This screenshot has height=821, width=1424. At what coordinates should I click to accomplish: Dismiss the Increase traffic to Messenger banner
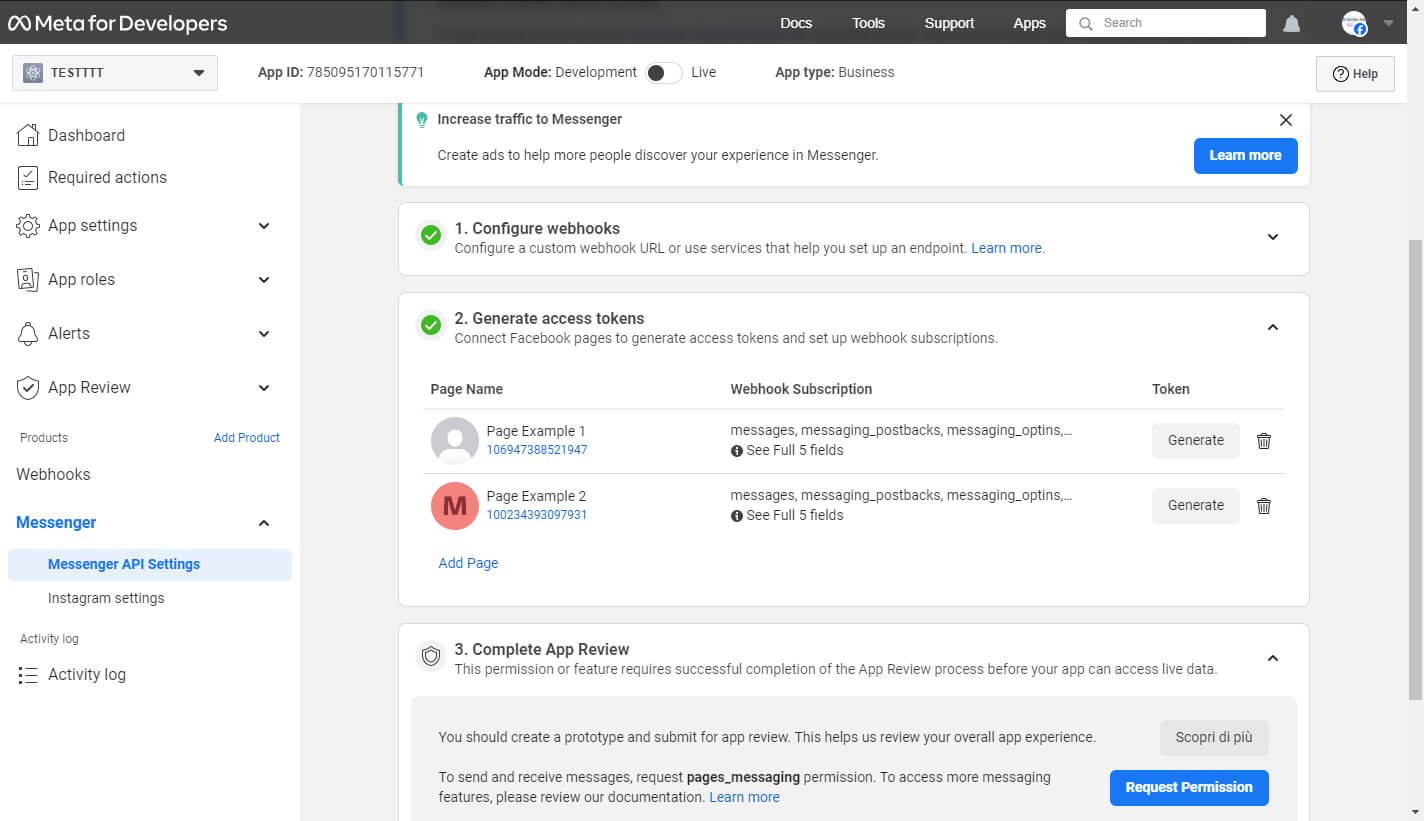click(1286, 120)
